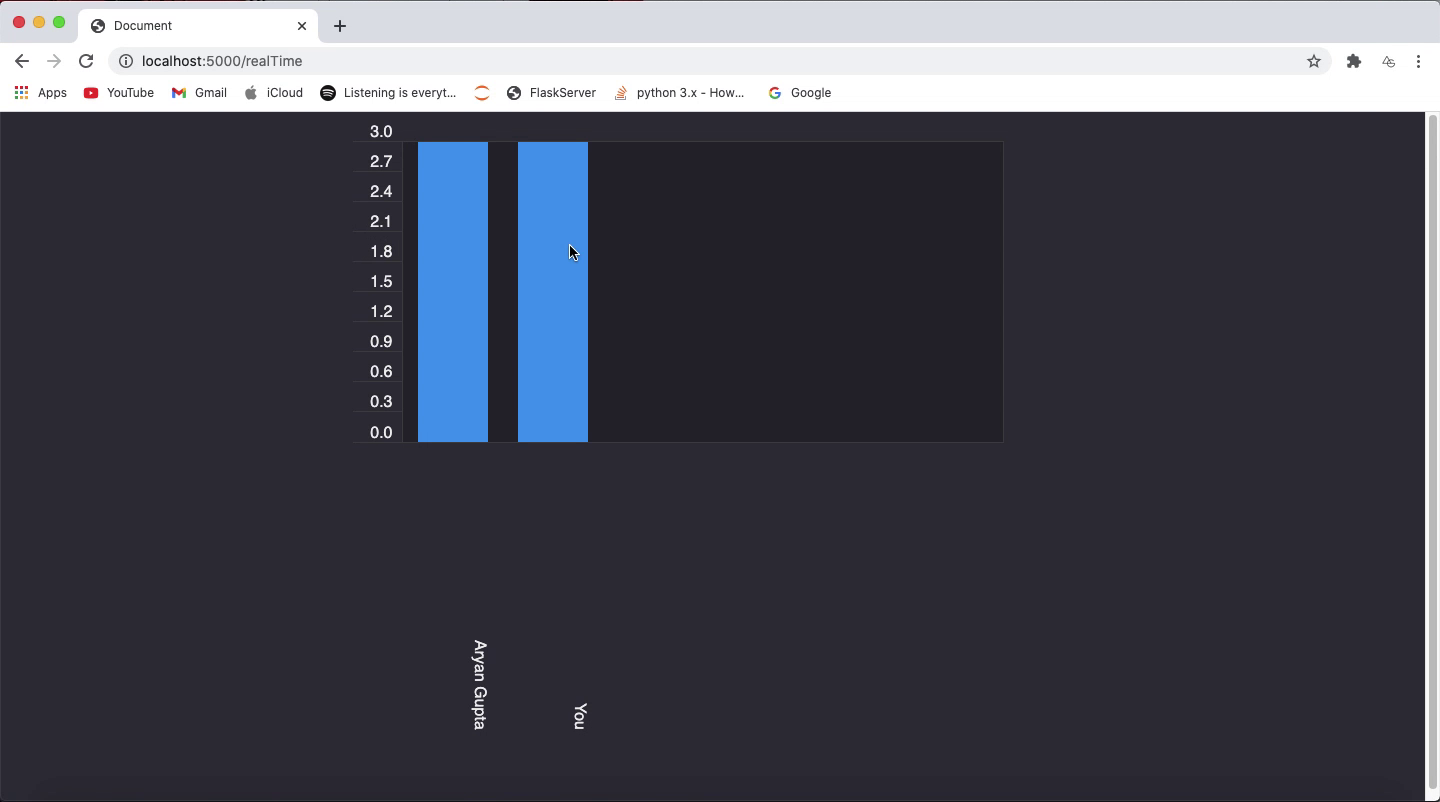The width and height of the screenshot is (1440, 802).
Task: Open the Extensions puzzle-piece menu
Action: 1354,61
